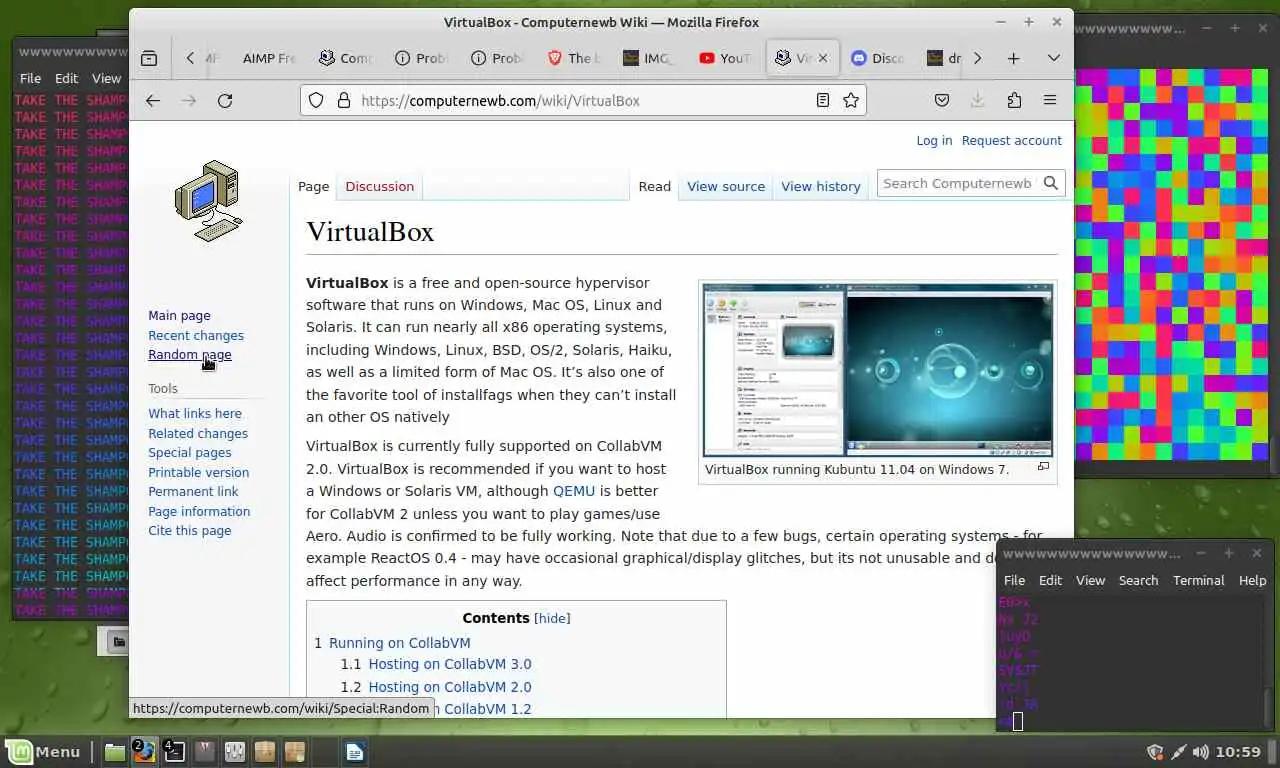The width and height of the screenshot is (1280, 768).
Task: Bookmark this page with the star icon
Action: coord(851,100)
